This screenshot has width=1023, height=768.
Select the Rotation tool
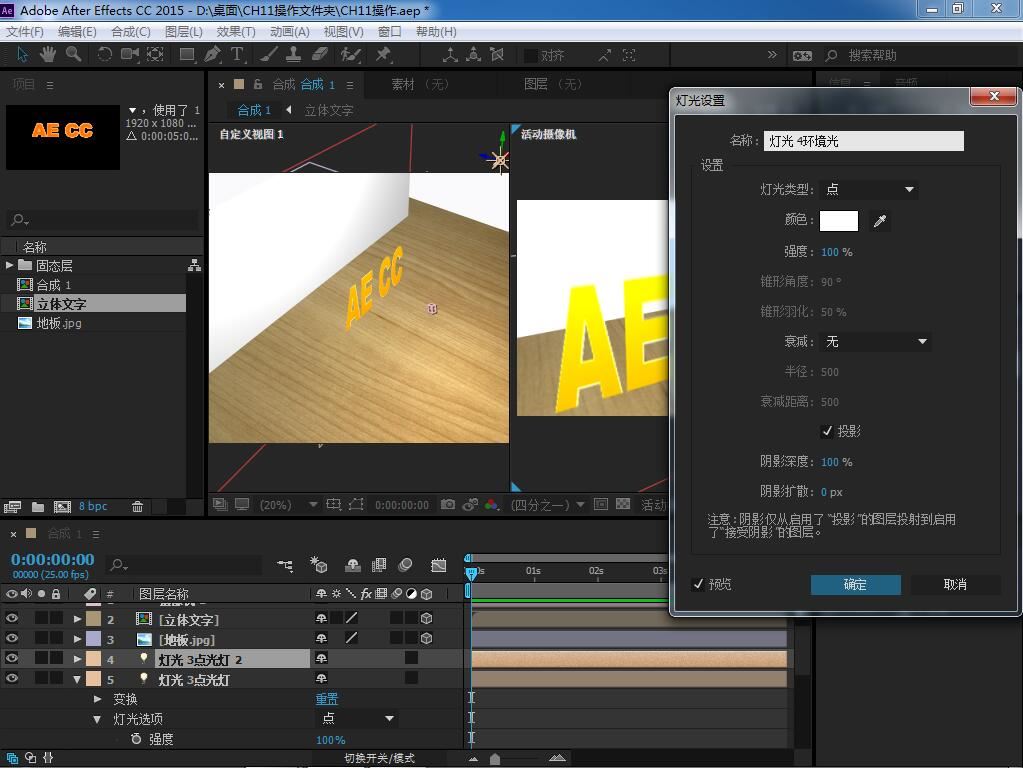[104, 55]
